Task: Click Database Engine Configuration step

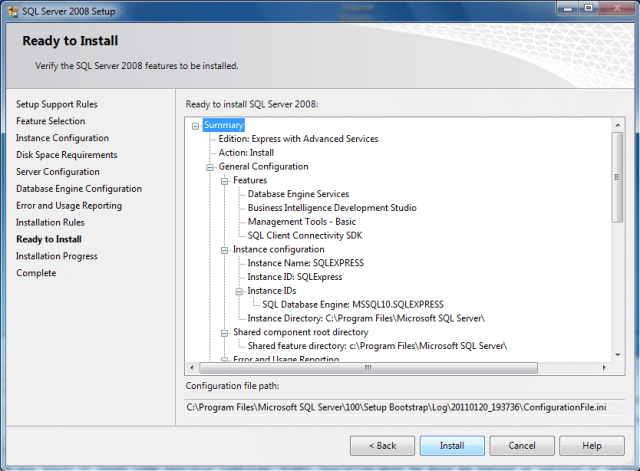Action: point(79,189)
